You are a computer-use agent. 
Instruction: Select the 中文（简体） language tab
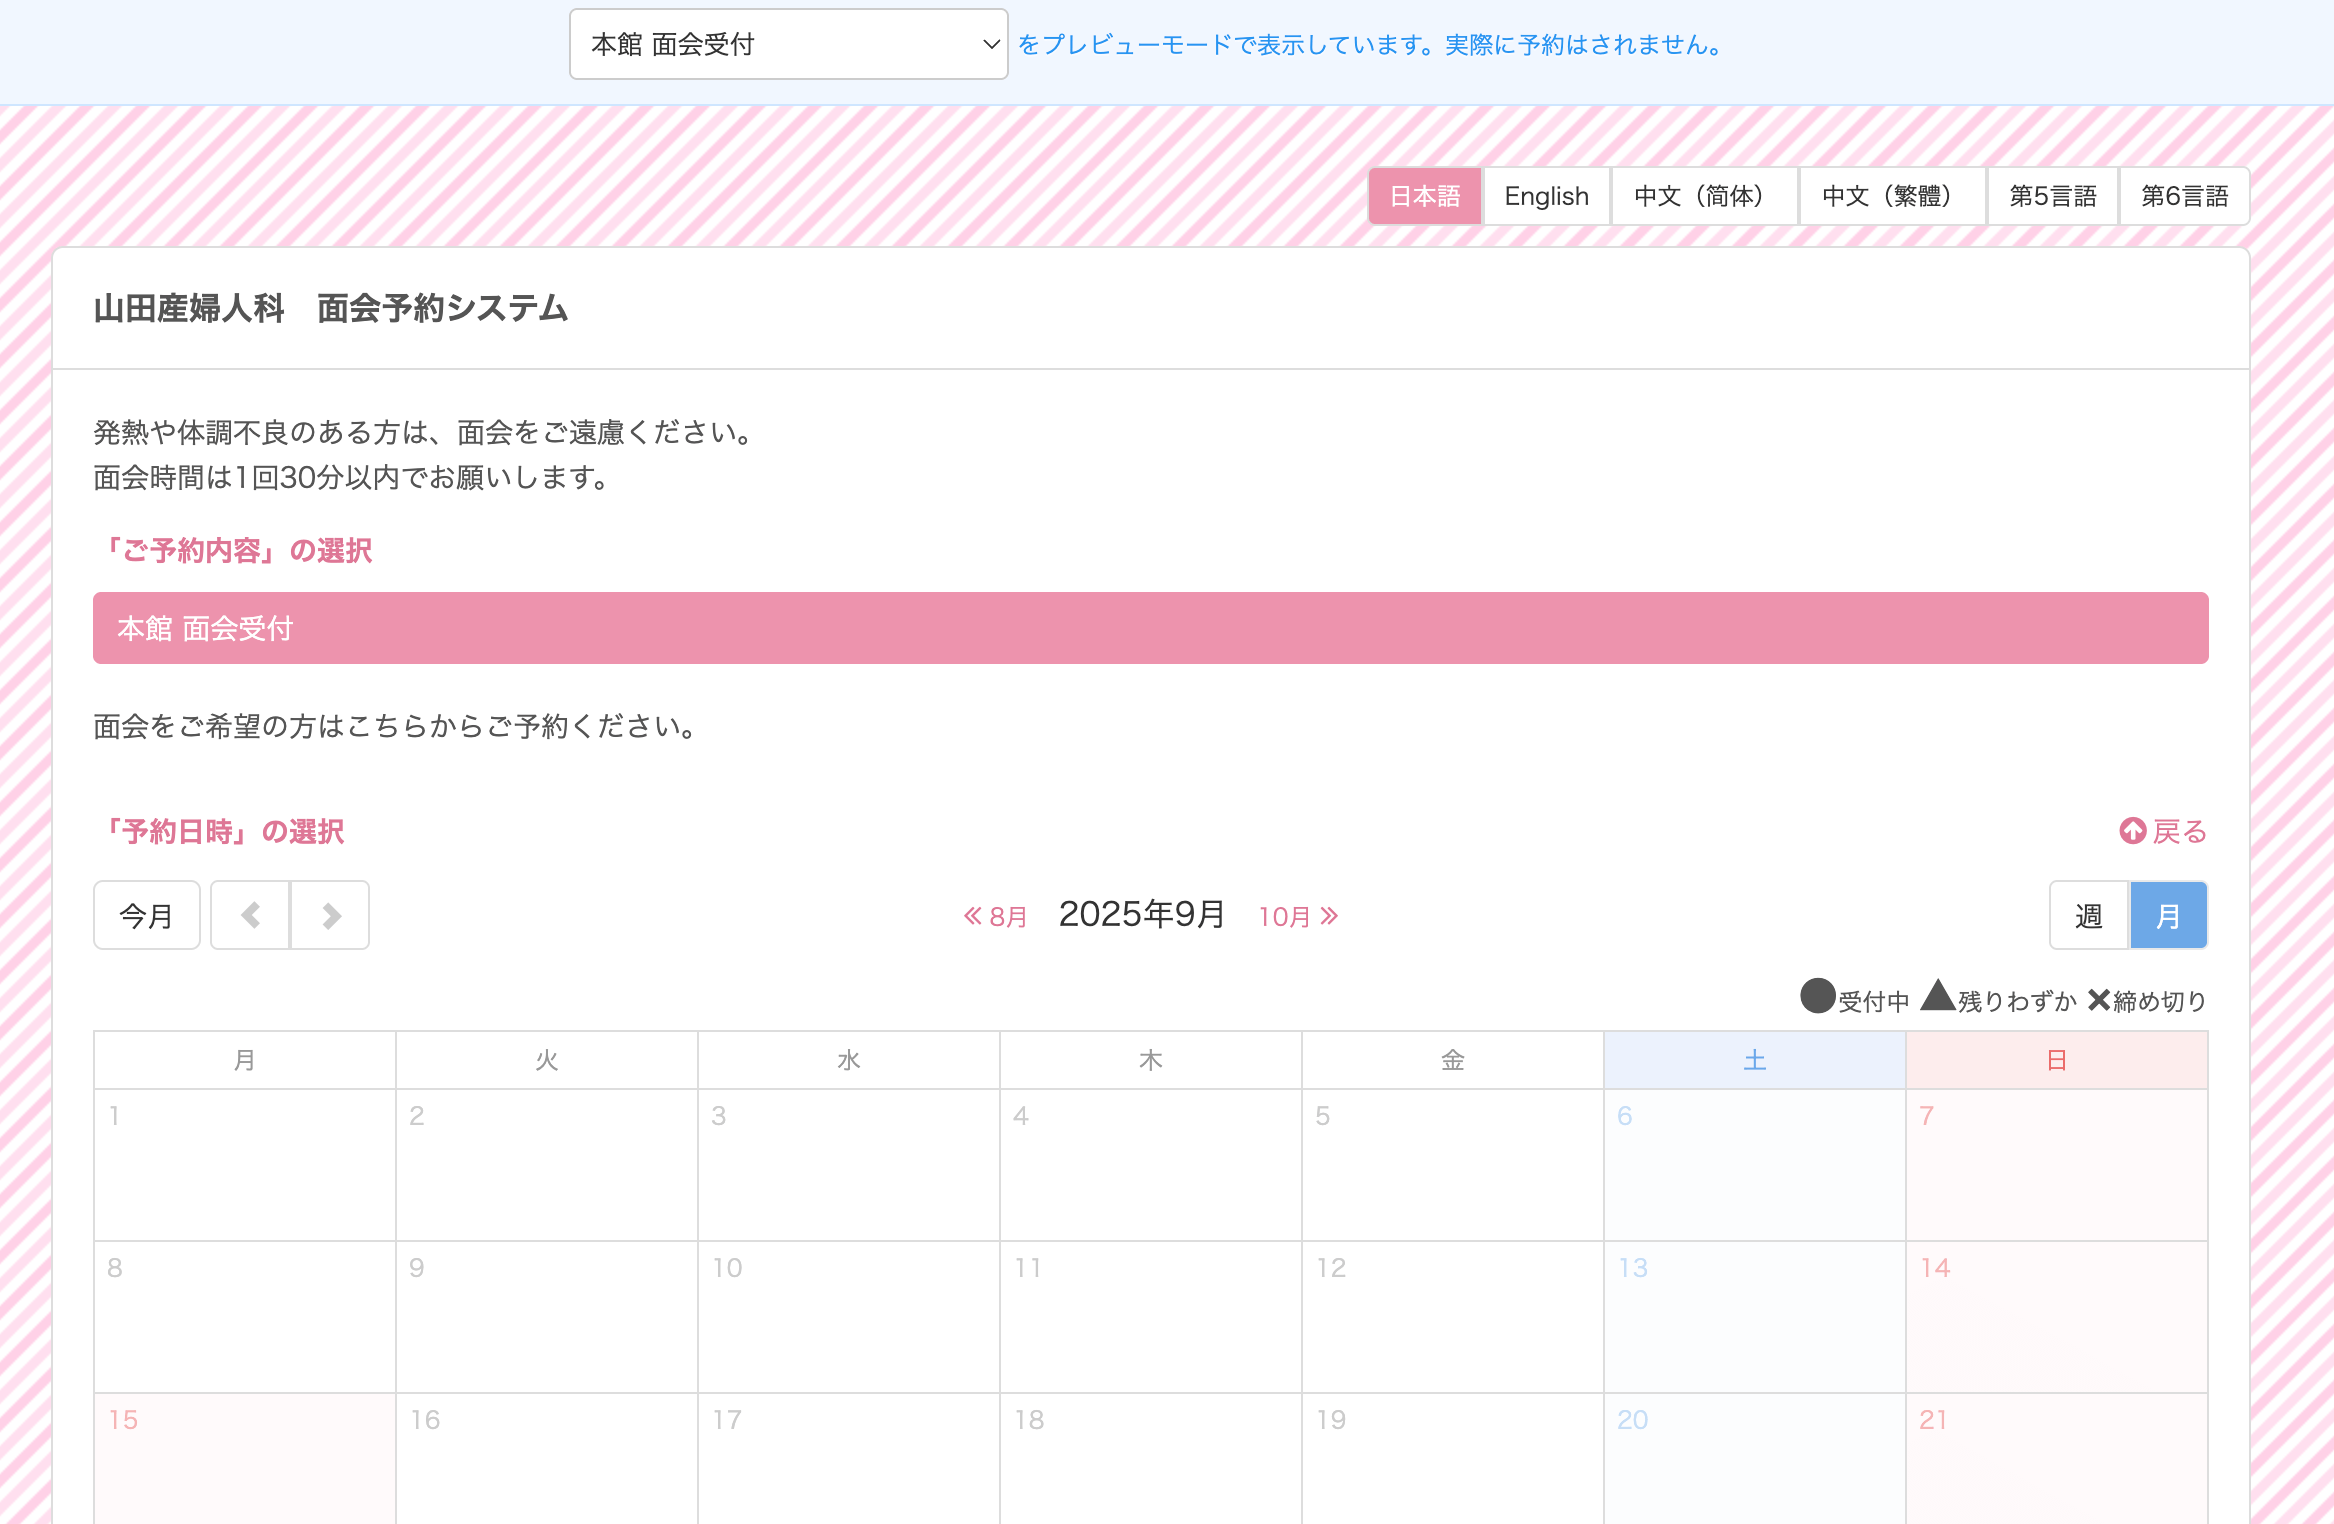pos(1703,196)
